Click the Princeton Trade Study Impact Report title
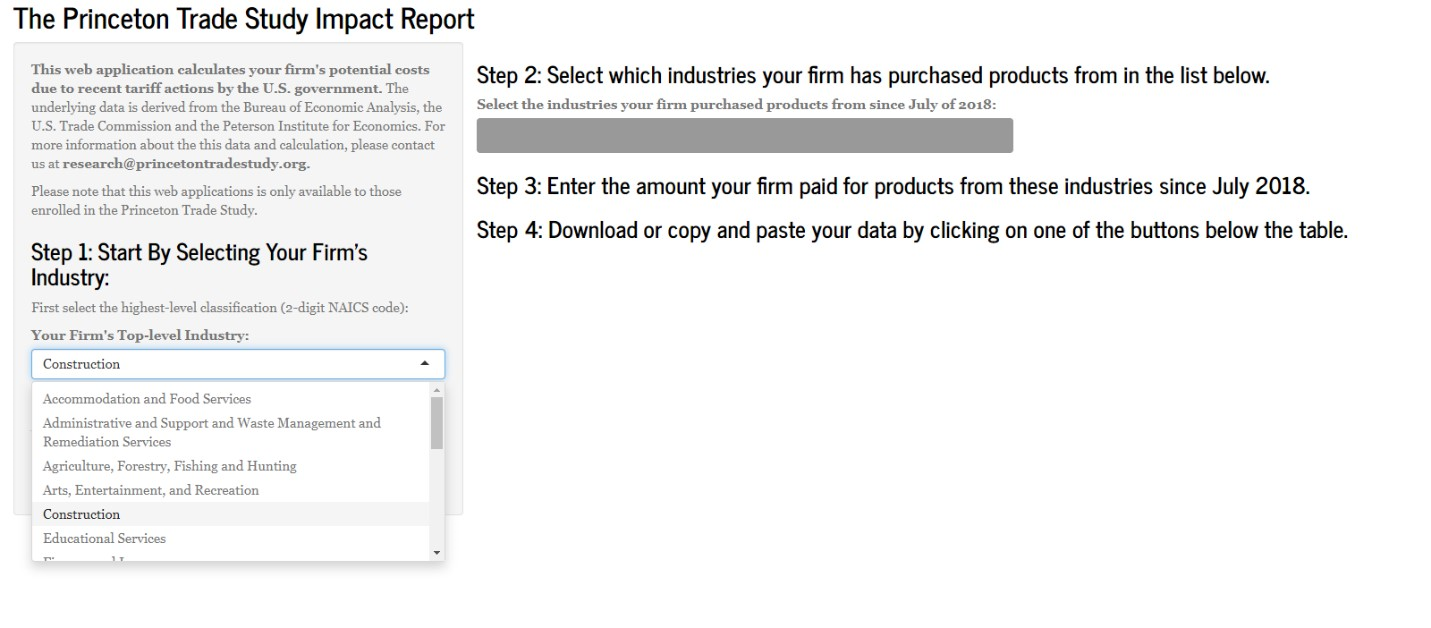The width and height of the screenshot is (1431, 628). point(244,18)
